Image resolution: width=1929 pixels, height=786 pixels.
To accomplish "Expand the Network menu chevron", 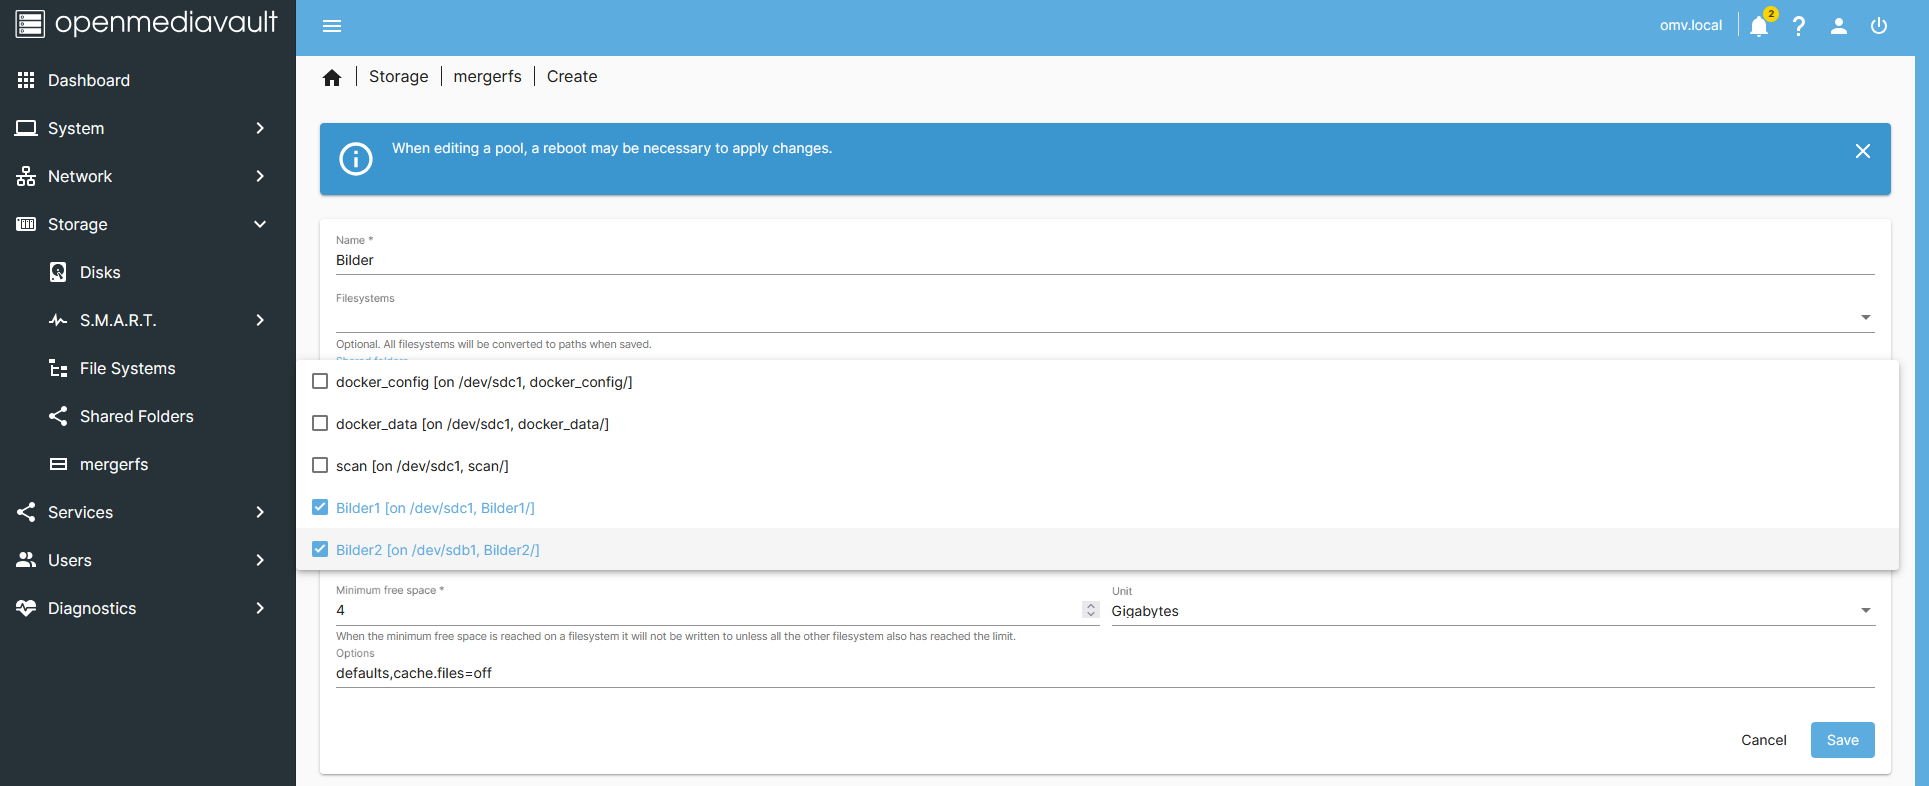I will click(x=260, y=176).
